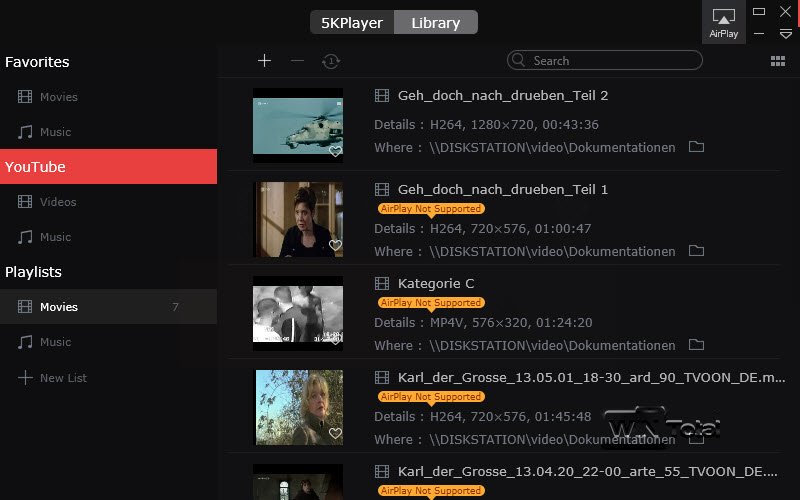
Task: Select Music under Favorites
Action: point(108,132)
